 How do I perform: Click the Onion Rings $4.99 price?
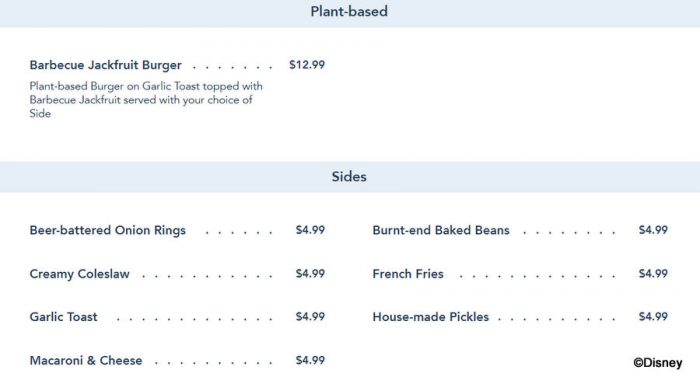[310, 230]
